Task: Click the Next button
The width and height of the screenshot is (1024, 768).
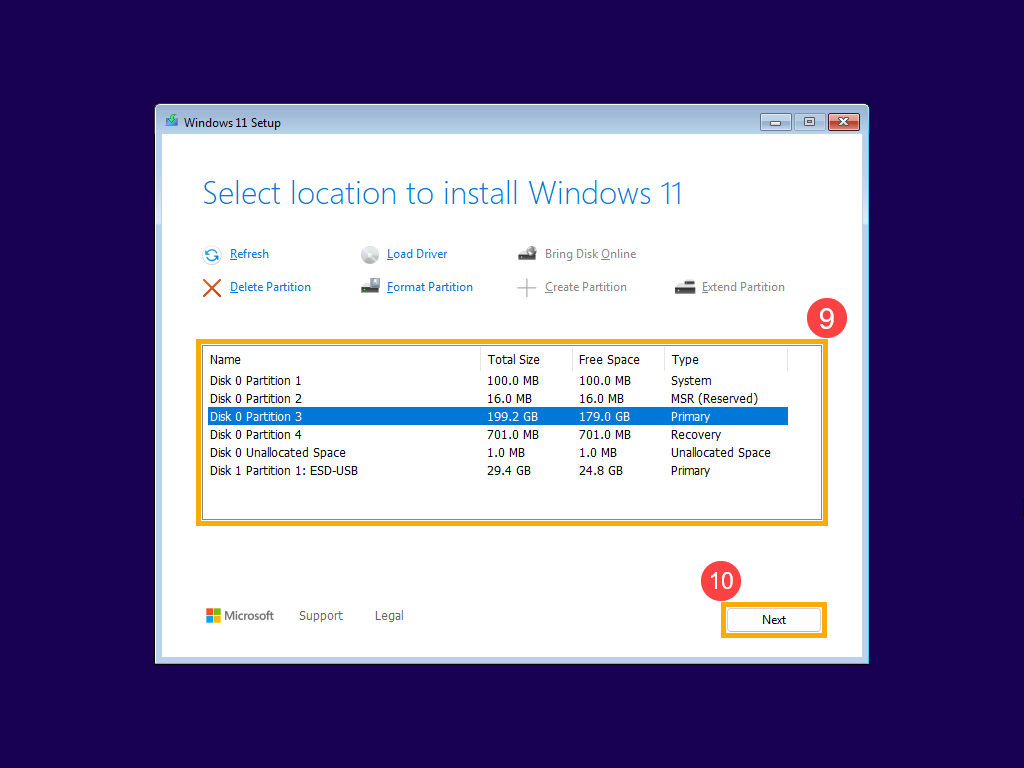Action: (774, 620)
